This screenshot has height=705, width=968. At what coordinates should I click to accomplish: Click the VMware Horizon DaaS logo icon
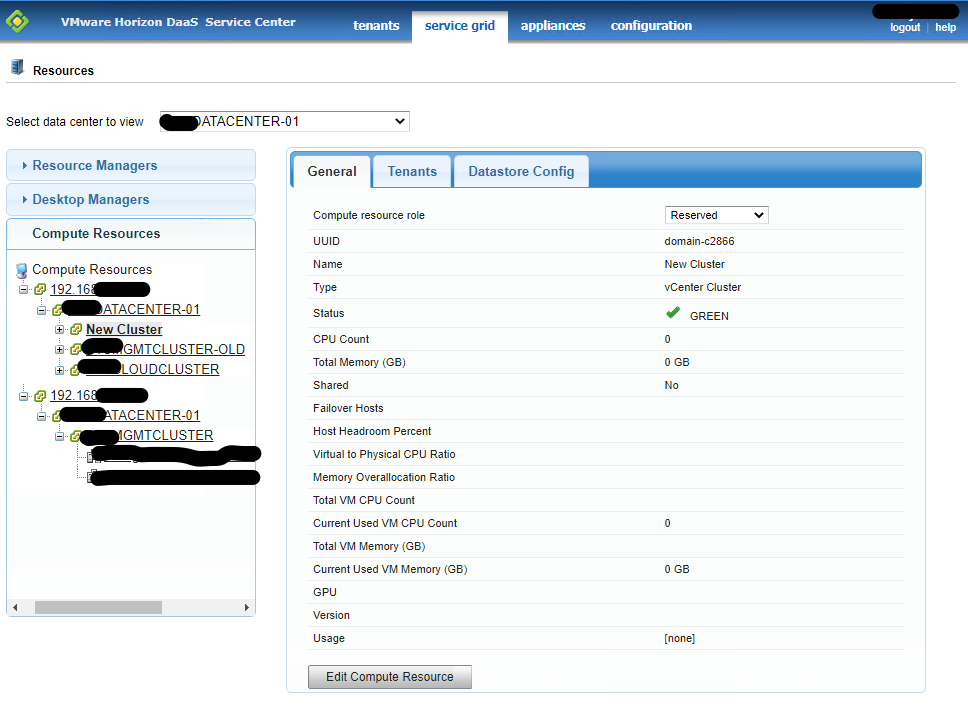tap(17, 22)
